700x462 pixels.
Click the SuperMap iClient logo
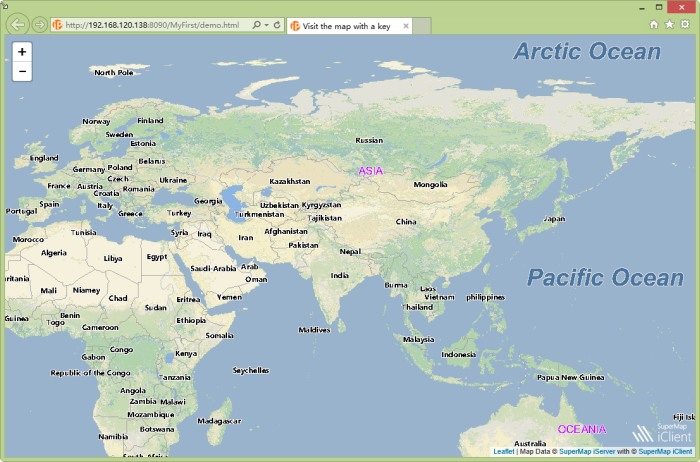pos(659,432)
